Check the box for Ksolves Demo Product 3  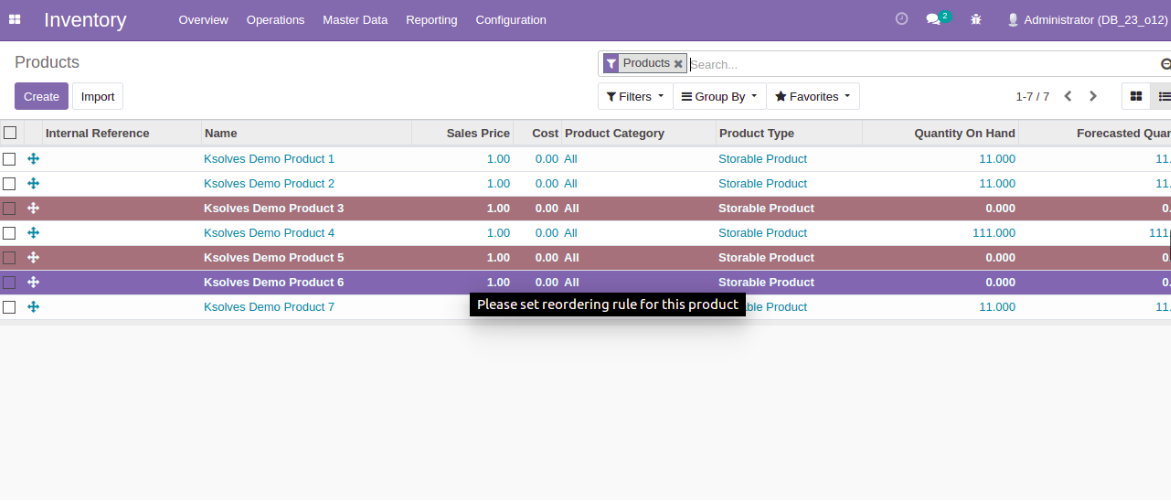tap(9, 208)
